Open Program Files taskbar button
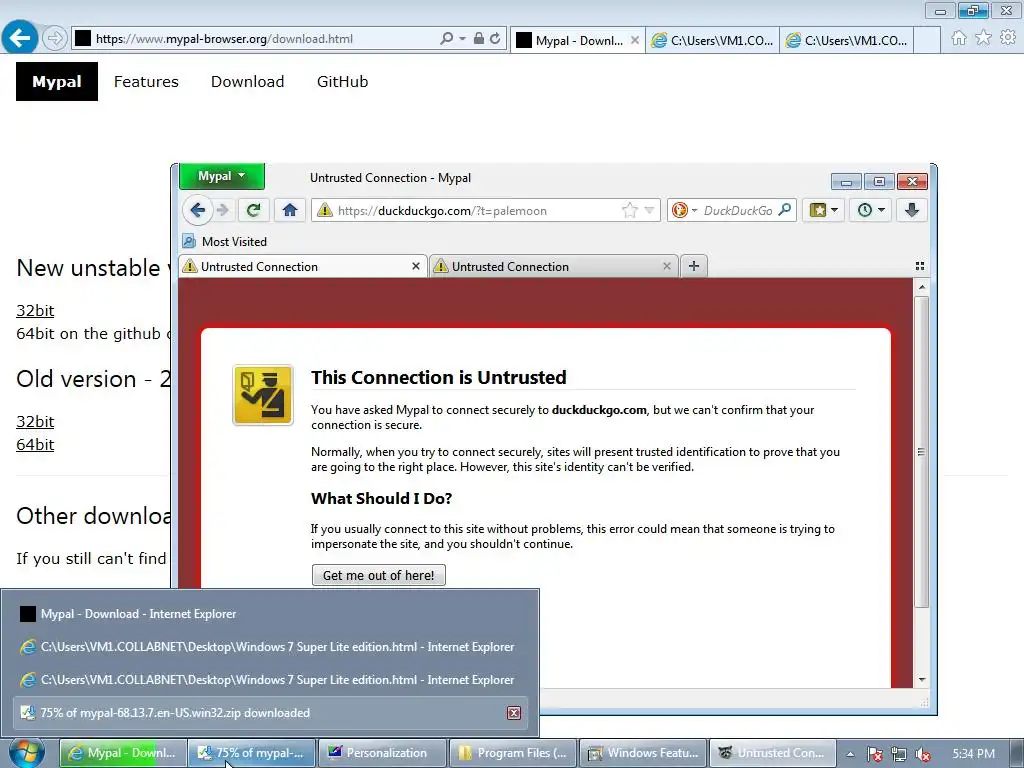The image size is (1024, 768). (x=513, y=753)
